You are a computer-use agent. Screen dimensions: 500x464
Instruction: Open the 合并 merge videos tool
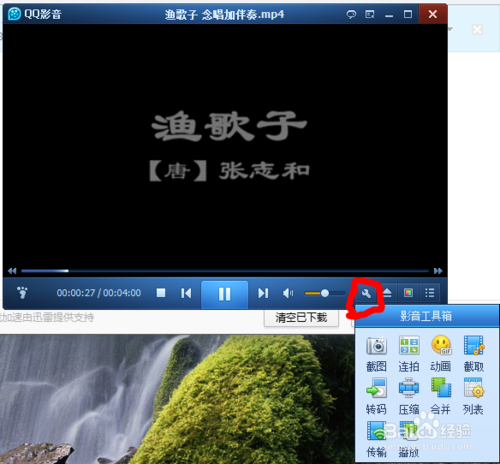pos(441,397)
